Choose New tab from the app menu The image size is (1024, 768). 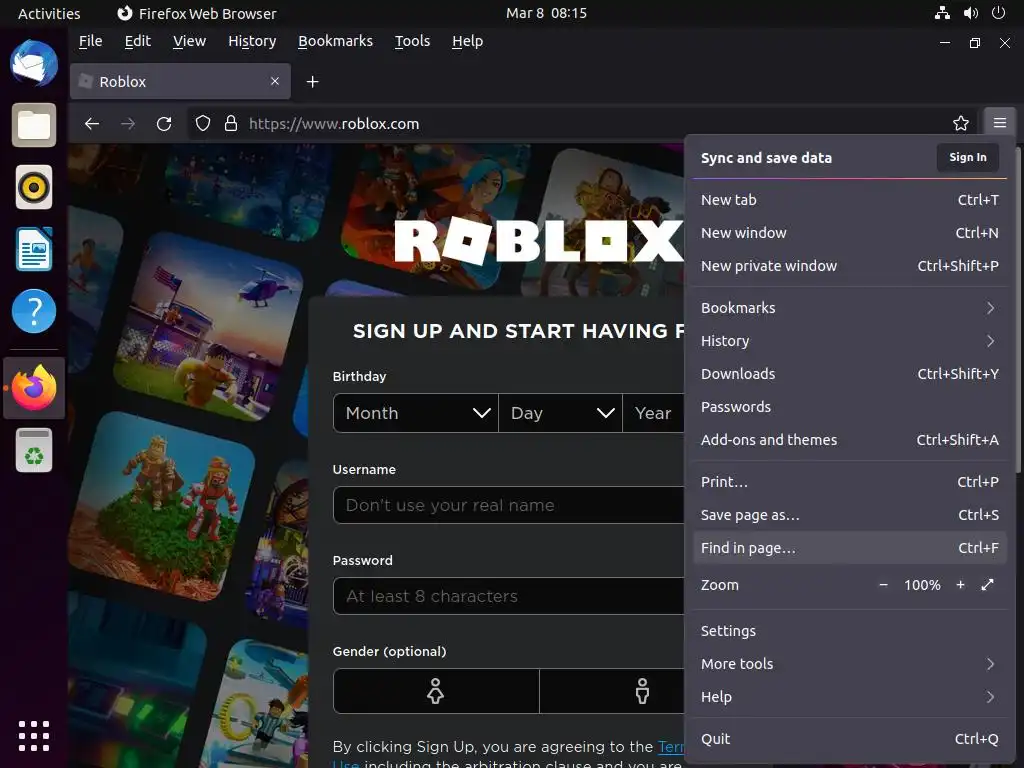[x=848, y=200]
